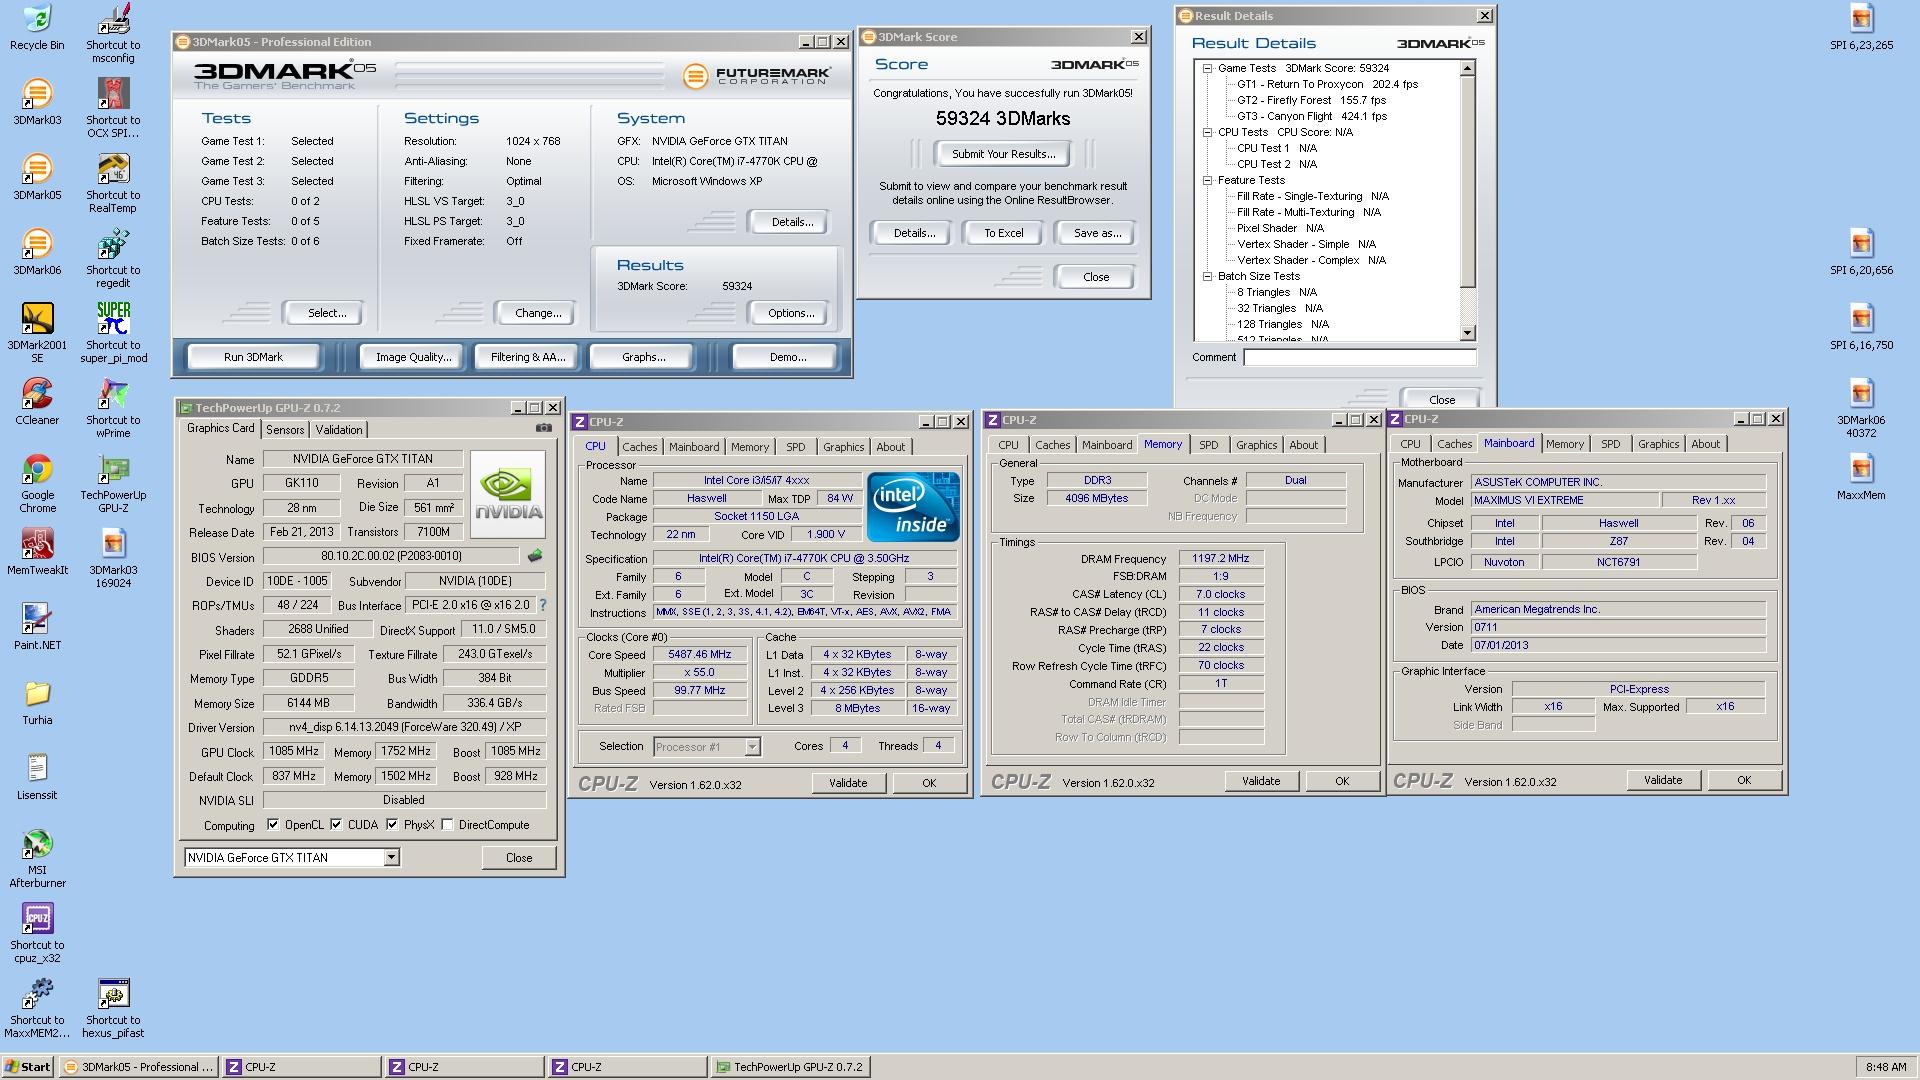Click the Run 3DMark button
The width and height of the screenshot is (1920, 1080).
point(253,357)
